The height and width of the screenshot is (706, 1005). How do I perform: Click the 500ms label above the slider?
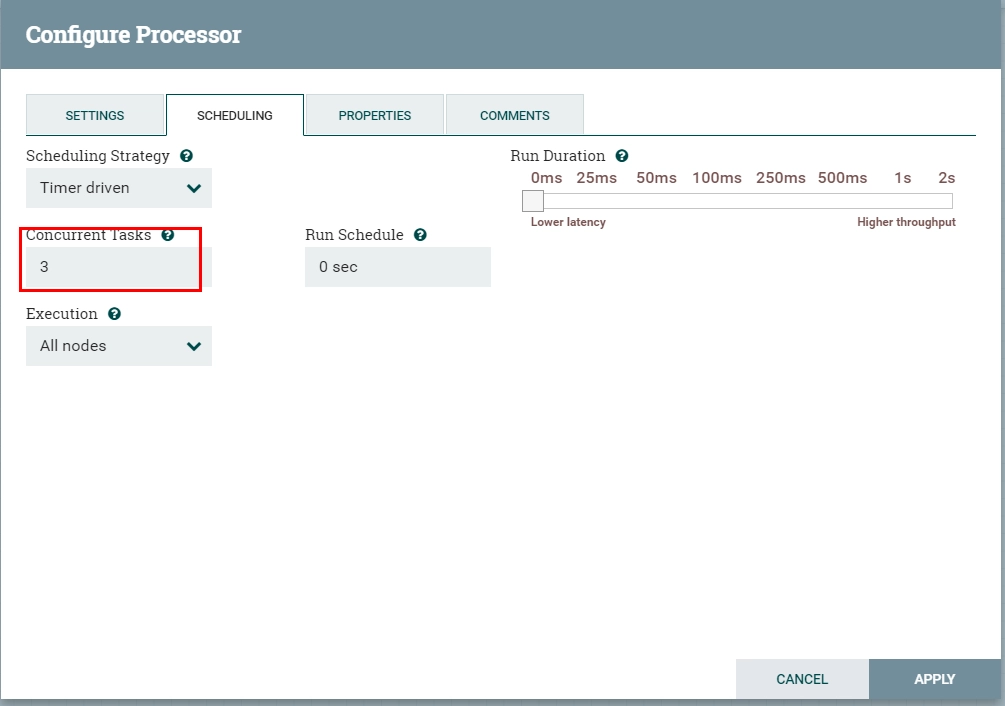click(842, 178)
